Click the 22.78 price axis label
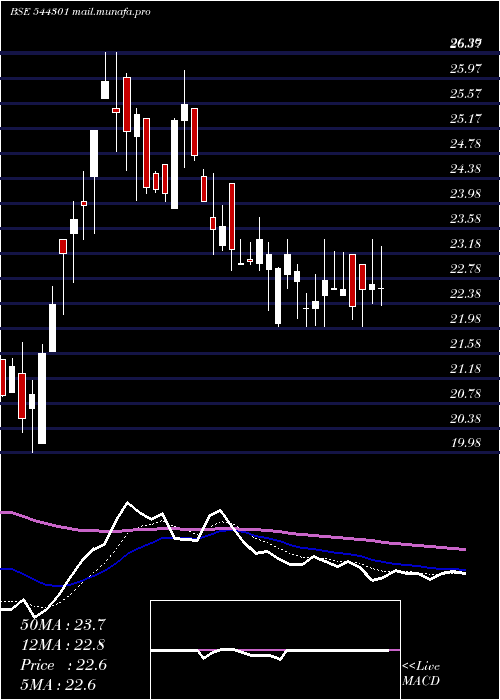This screenshot has width=500, height=700. (465, 269)
